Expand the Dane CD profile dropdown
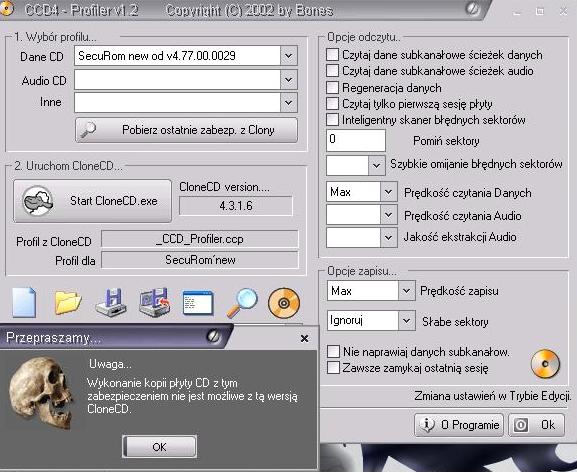Viewport: 577px width, 473px height. pos(288,56)
